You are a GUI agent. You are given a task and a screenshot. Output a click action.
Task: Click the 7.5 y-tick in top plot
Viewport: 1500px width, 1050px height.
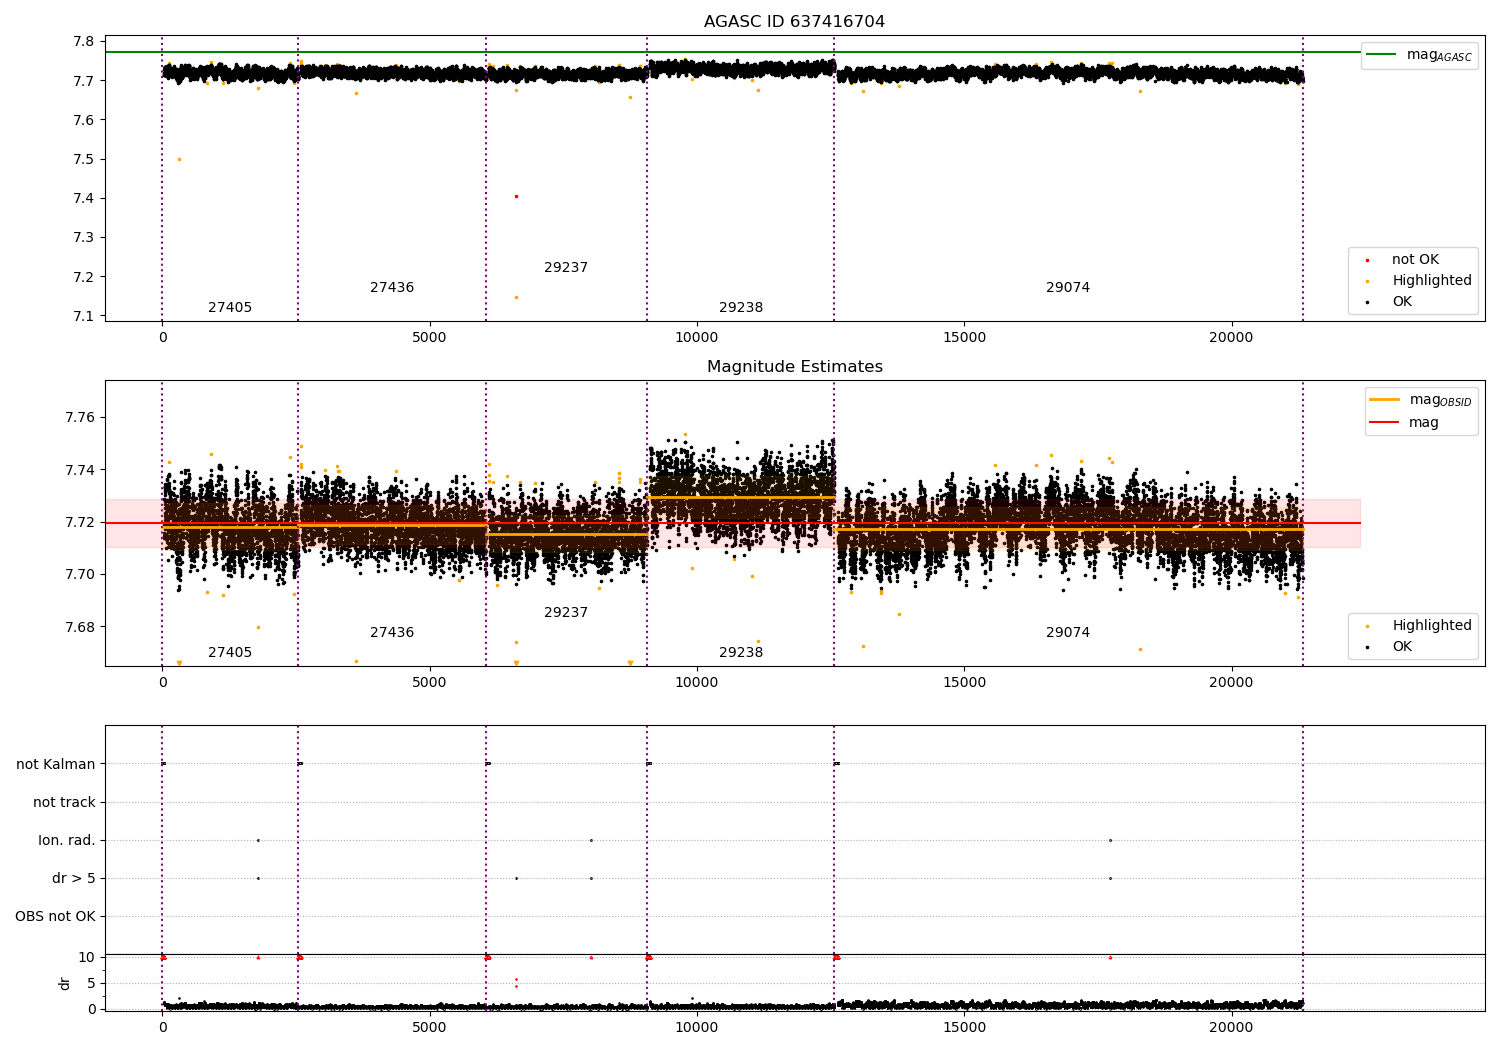click(84, 159)
